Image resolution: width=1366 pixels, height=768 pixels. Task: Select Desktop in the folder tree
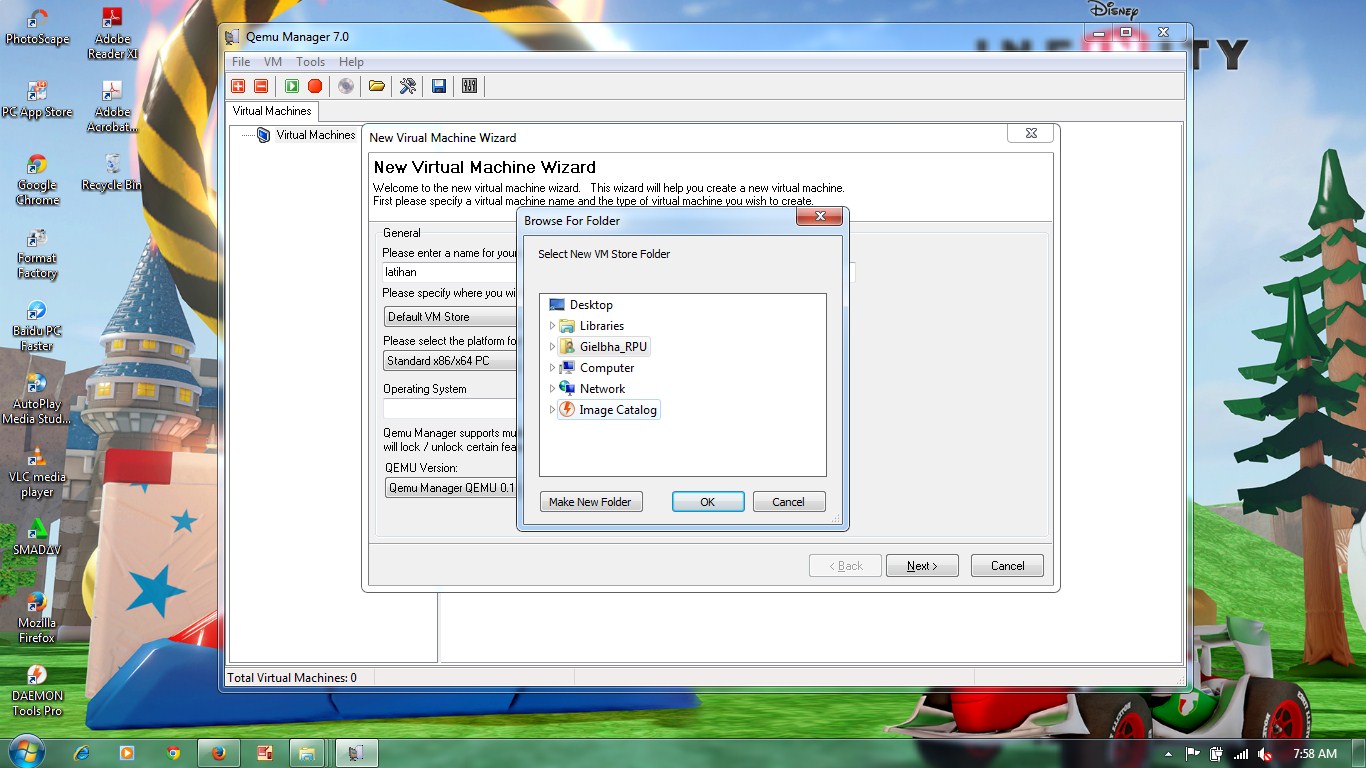(x=591, y=305)
